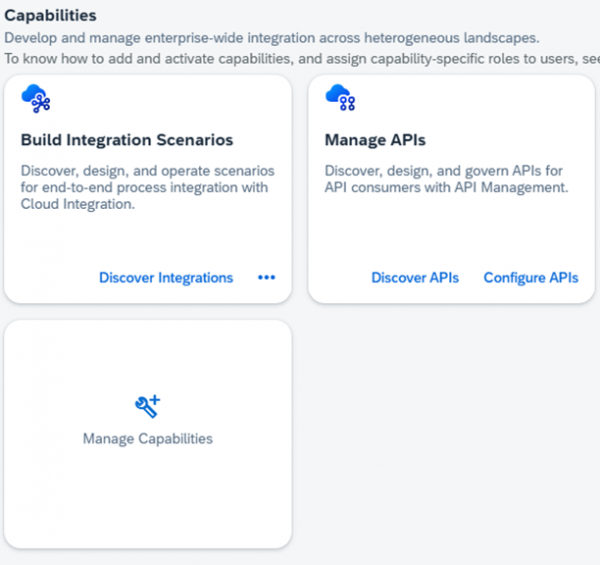The width and height of the screenshot is (600, 565).
Task: Click the Manage APIs description paragraph
Action: coord(446,179)
